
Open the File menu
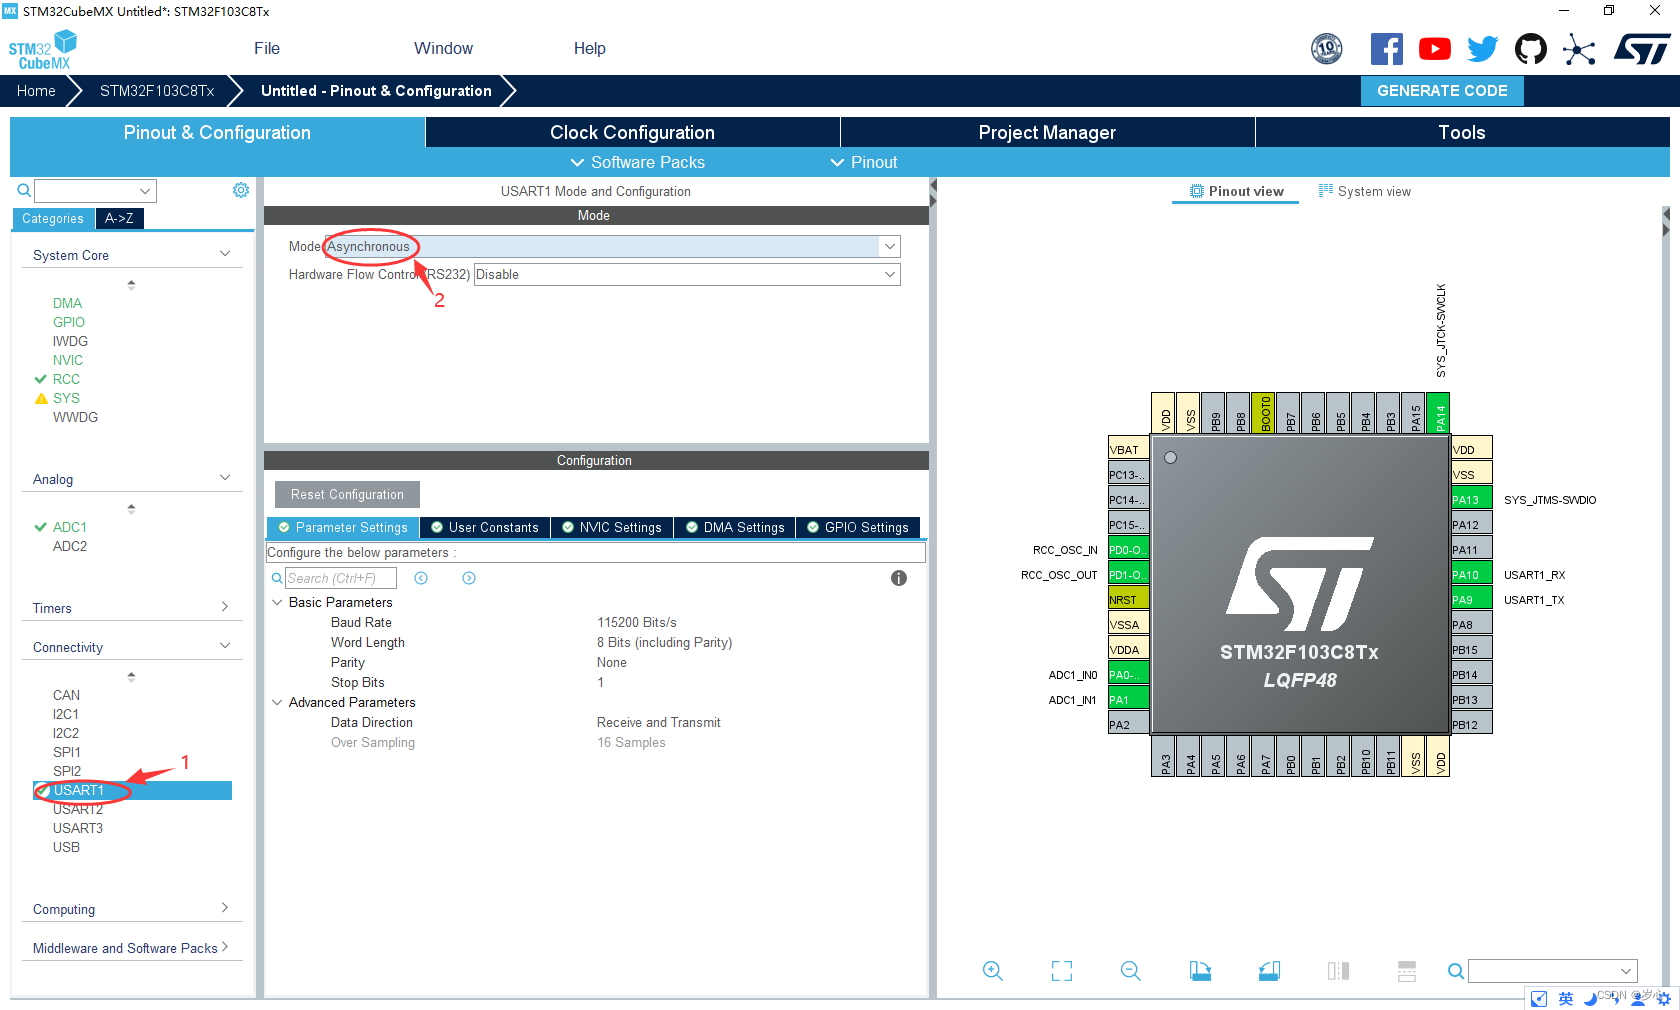pyautogui.click(x=267, y=48)
